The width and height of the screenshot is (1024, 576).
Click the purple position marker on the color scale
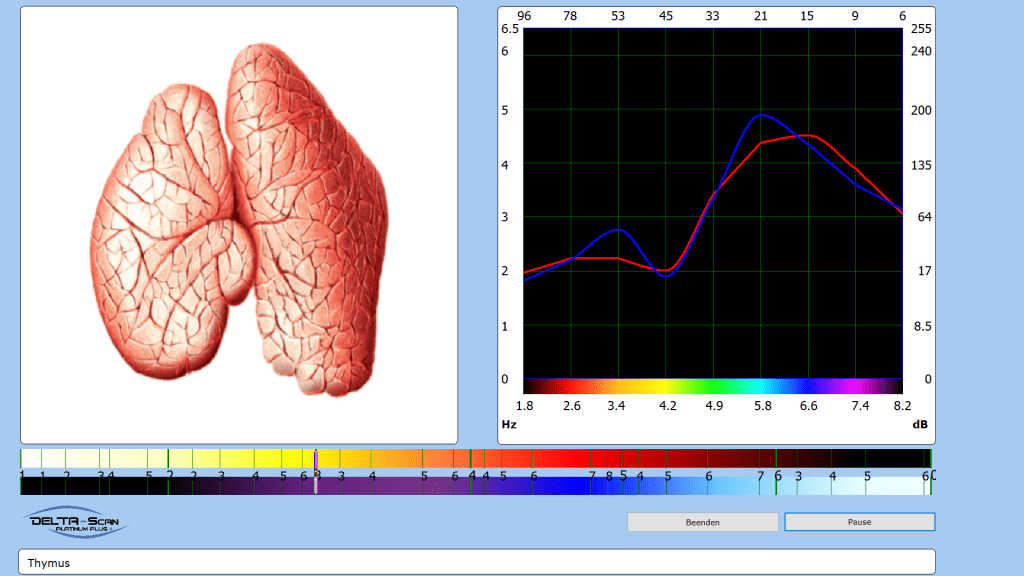click(316, 458)
